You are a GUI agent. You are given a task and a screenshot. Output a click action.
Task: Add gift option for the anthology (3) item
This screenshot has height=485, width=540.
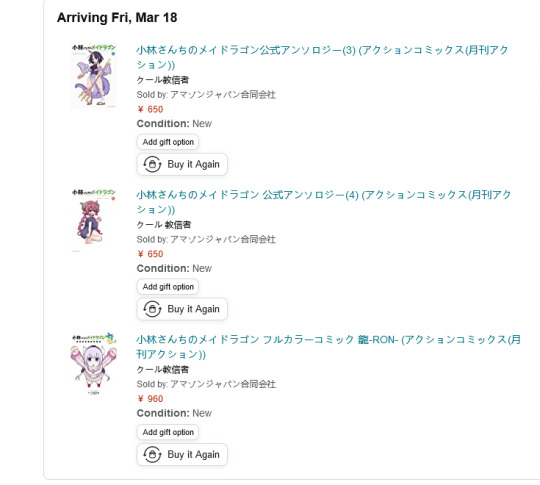[x=168, y=142]
